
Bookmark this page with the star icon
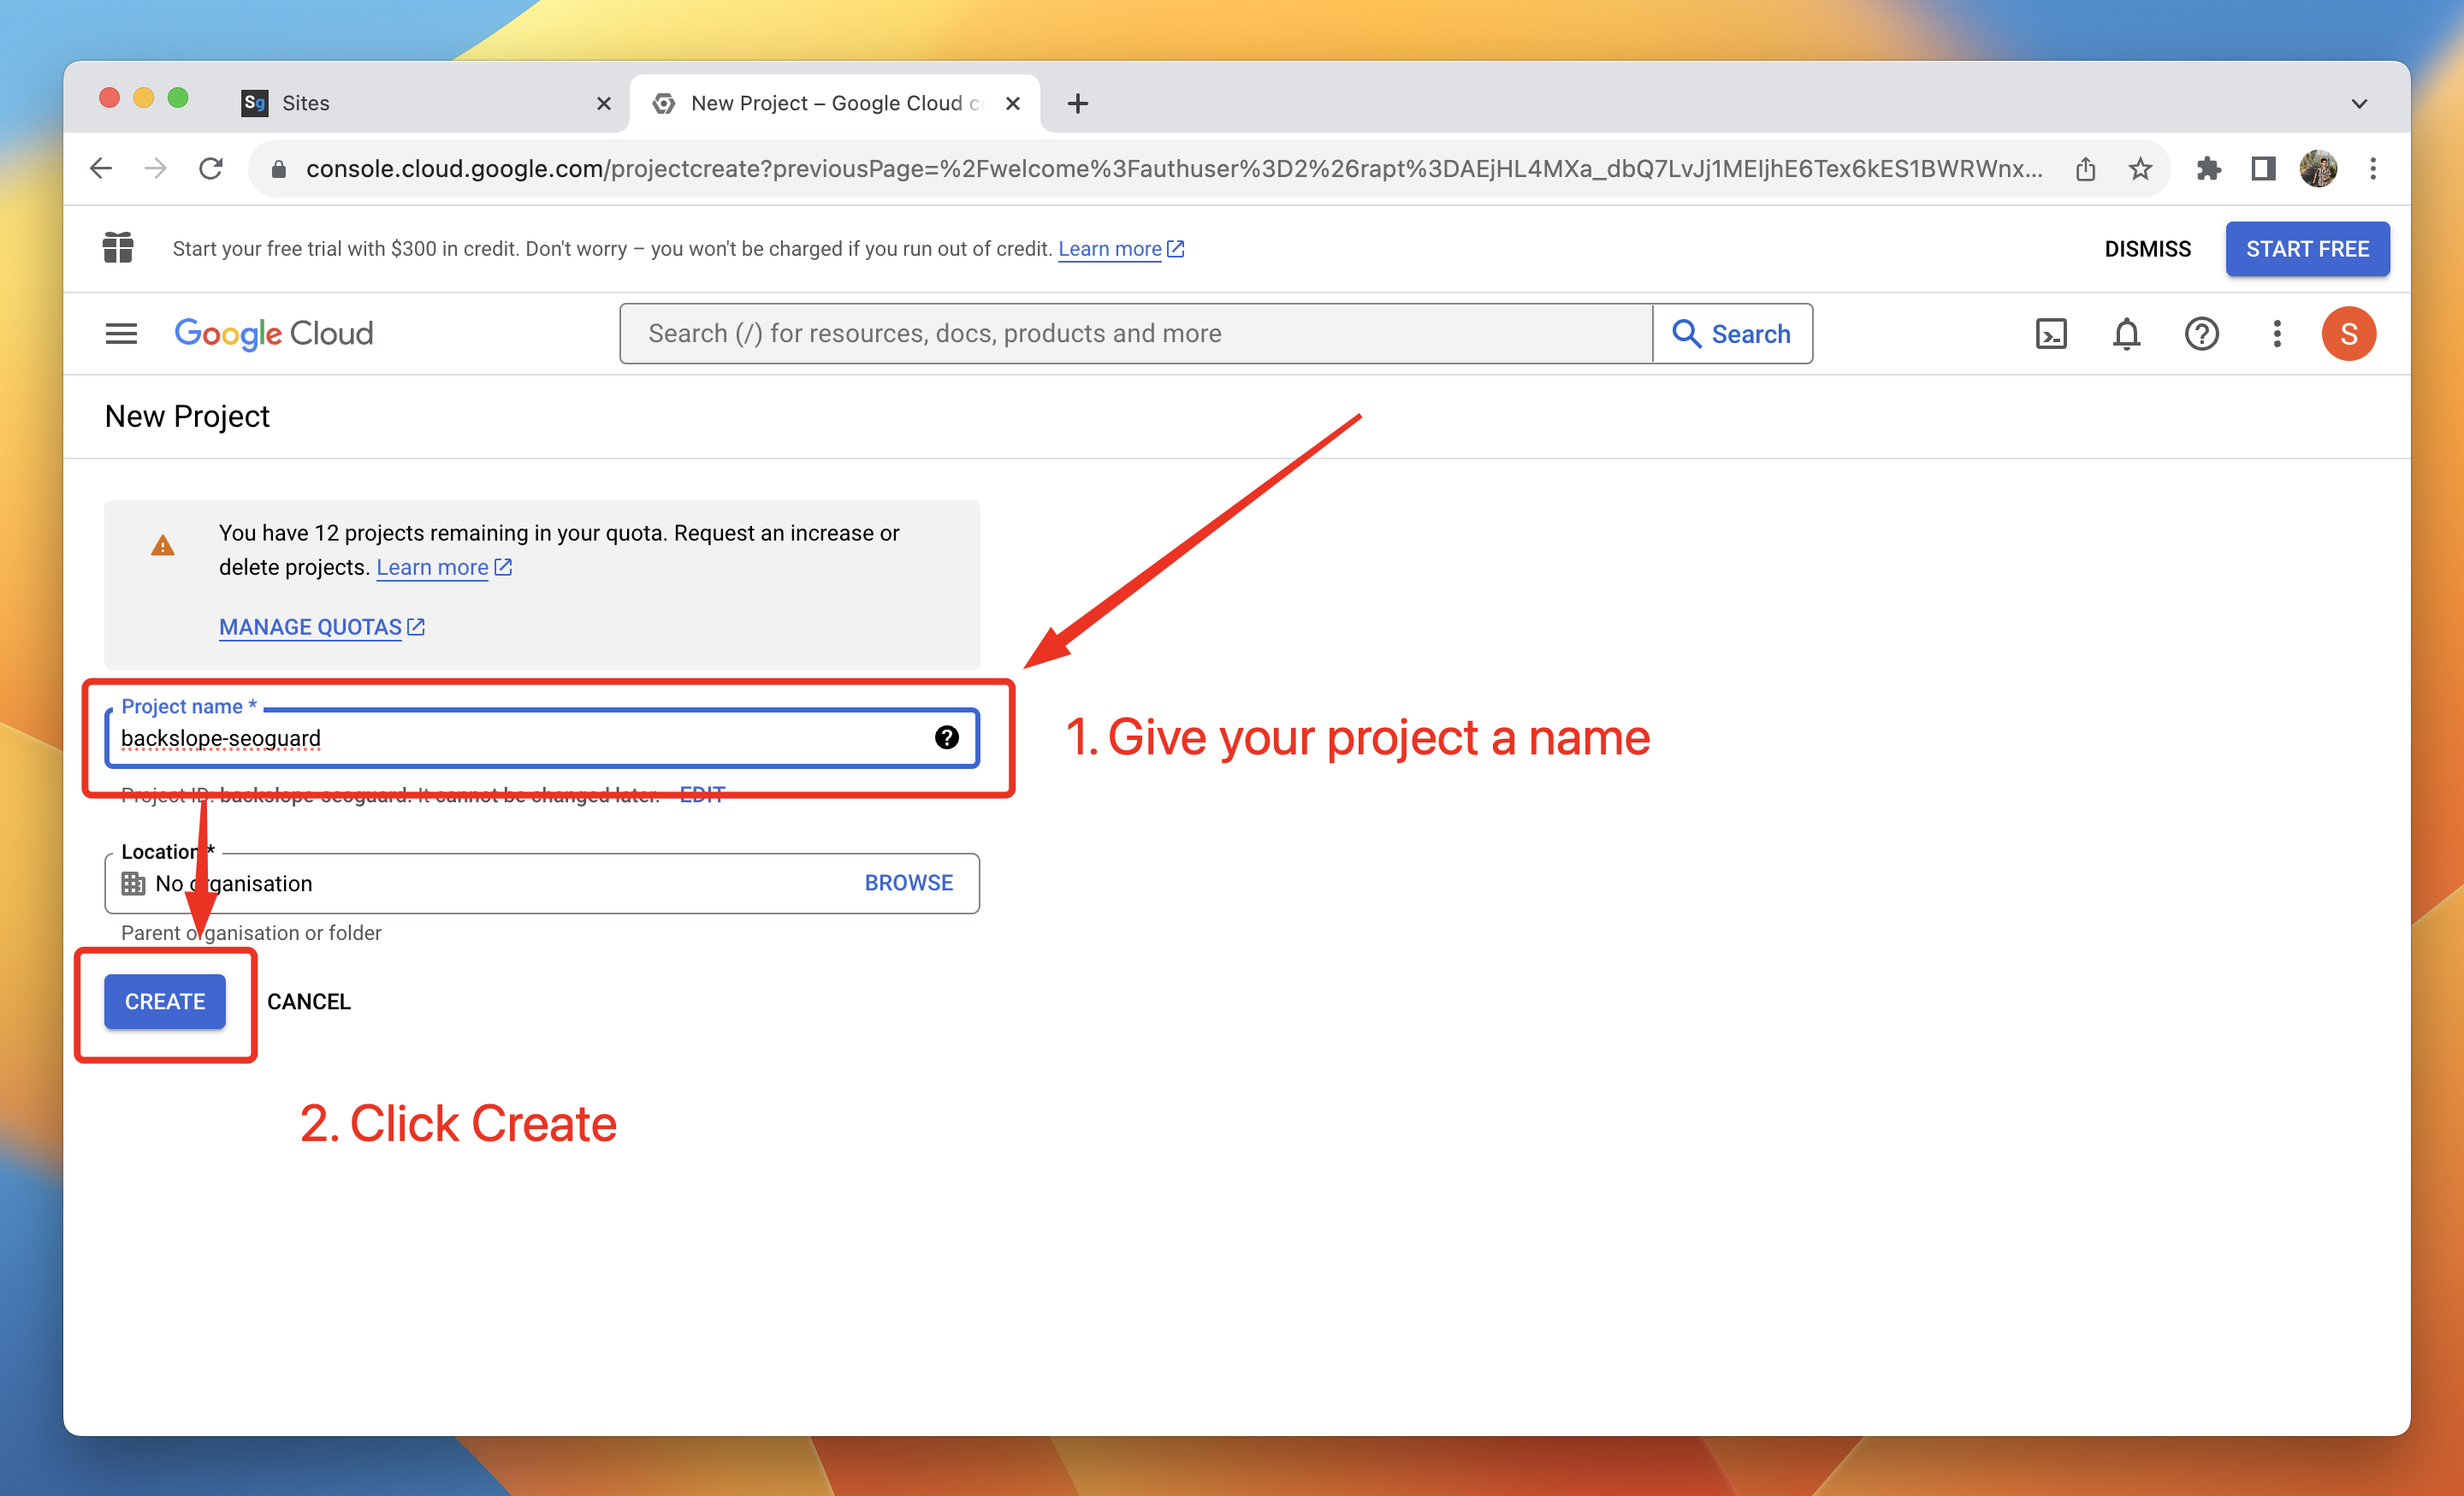pos(2140,169)
